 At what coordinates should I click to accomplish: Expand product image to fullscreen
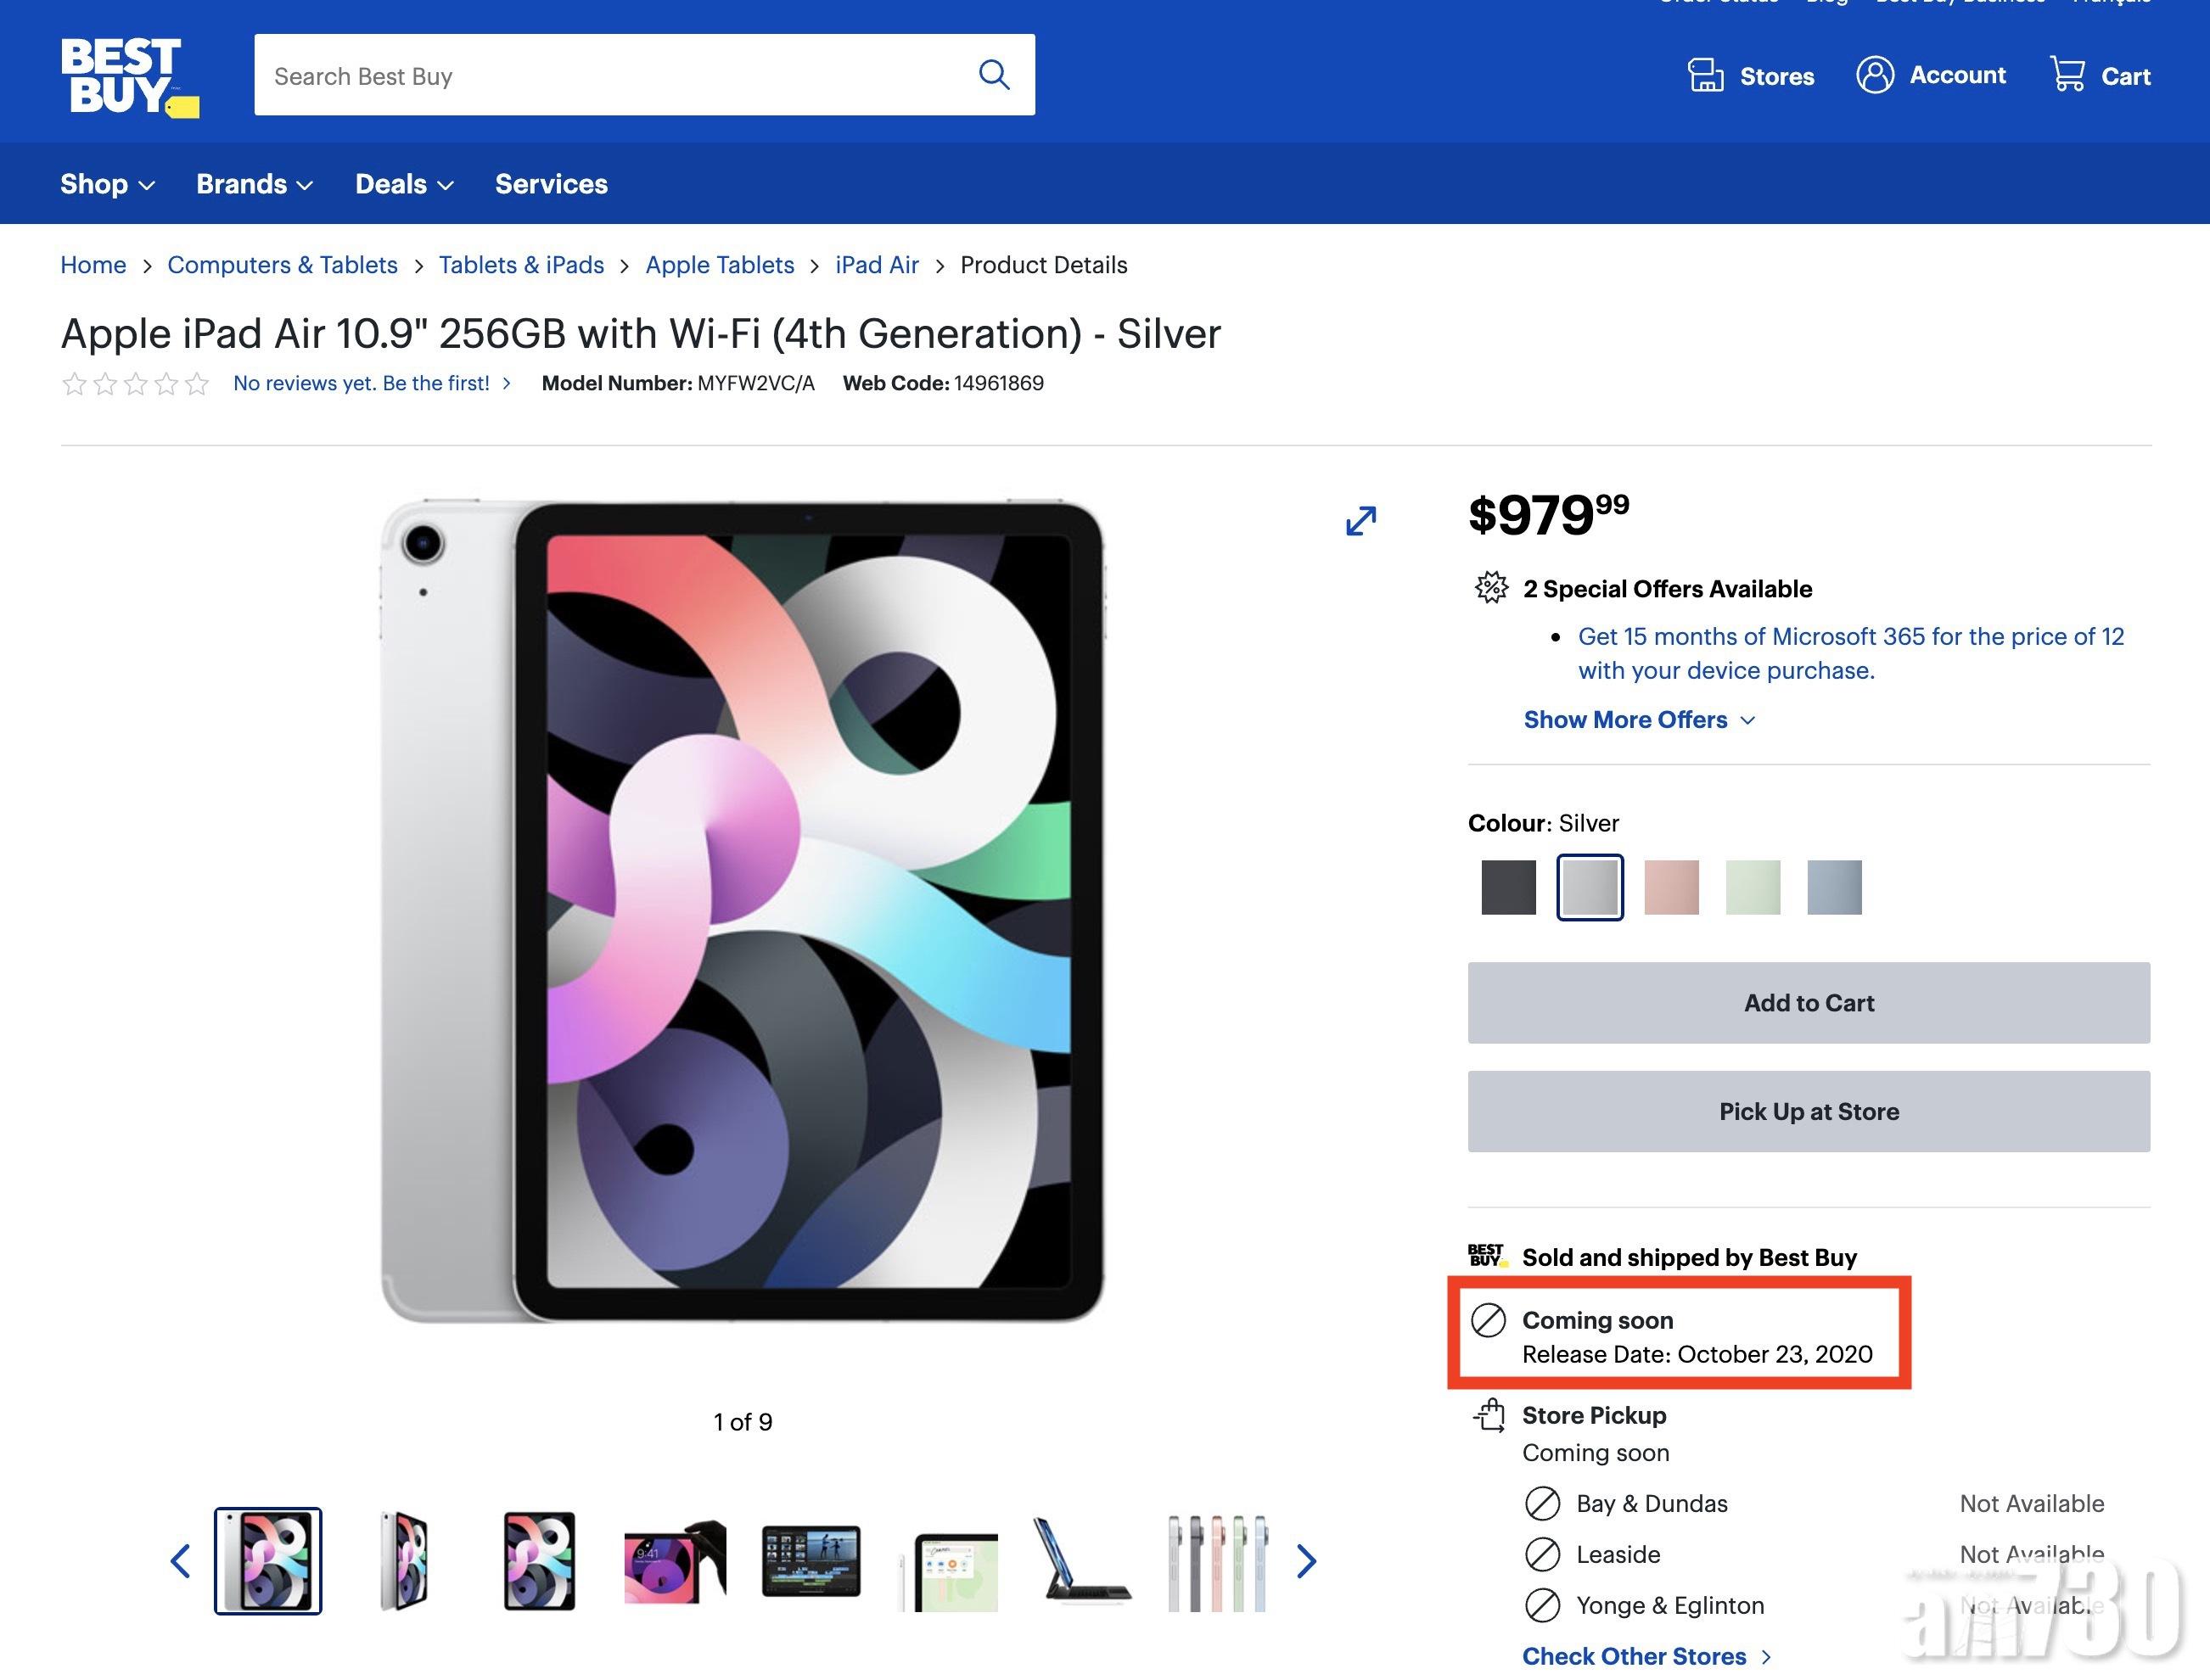click(x=1360, y=520)
